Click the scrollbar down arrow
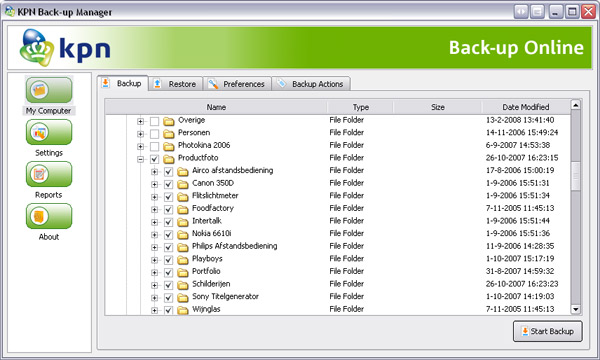Viewport: 600px width, 360px height. coord(576,309)
